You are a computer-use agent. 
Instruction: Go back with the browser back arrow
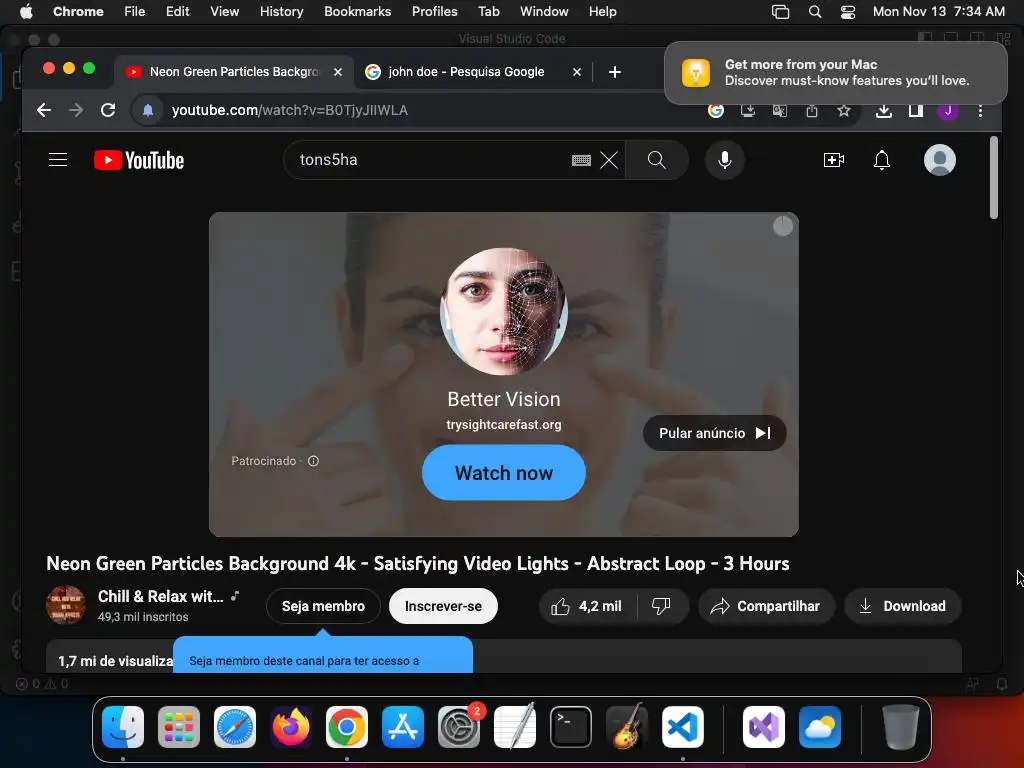(x=44, y=110)
